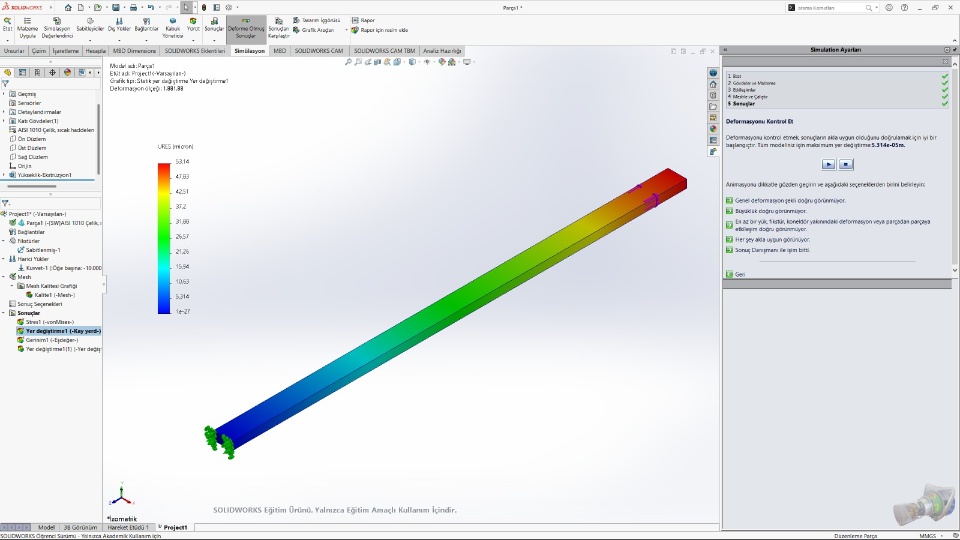This screenshot has width=960, height=540.
Task: Choose 'Büyüklük doğru görünmüyor' option
Action: [770, 211]
